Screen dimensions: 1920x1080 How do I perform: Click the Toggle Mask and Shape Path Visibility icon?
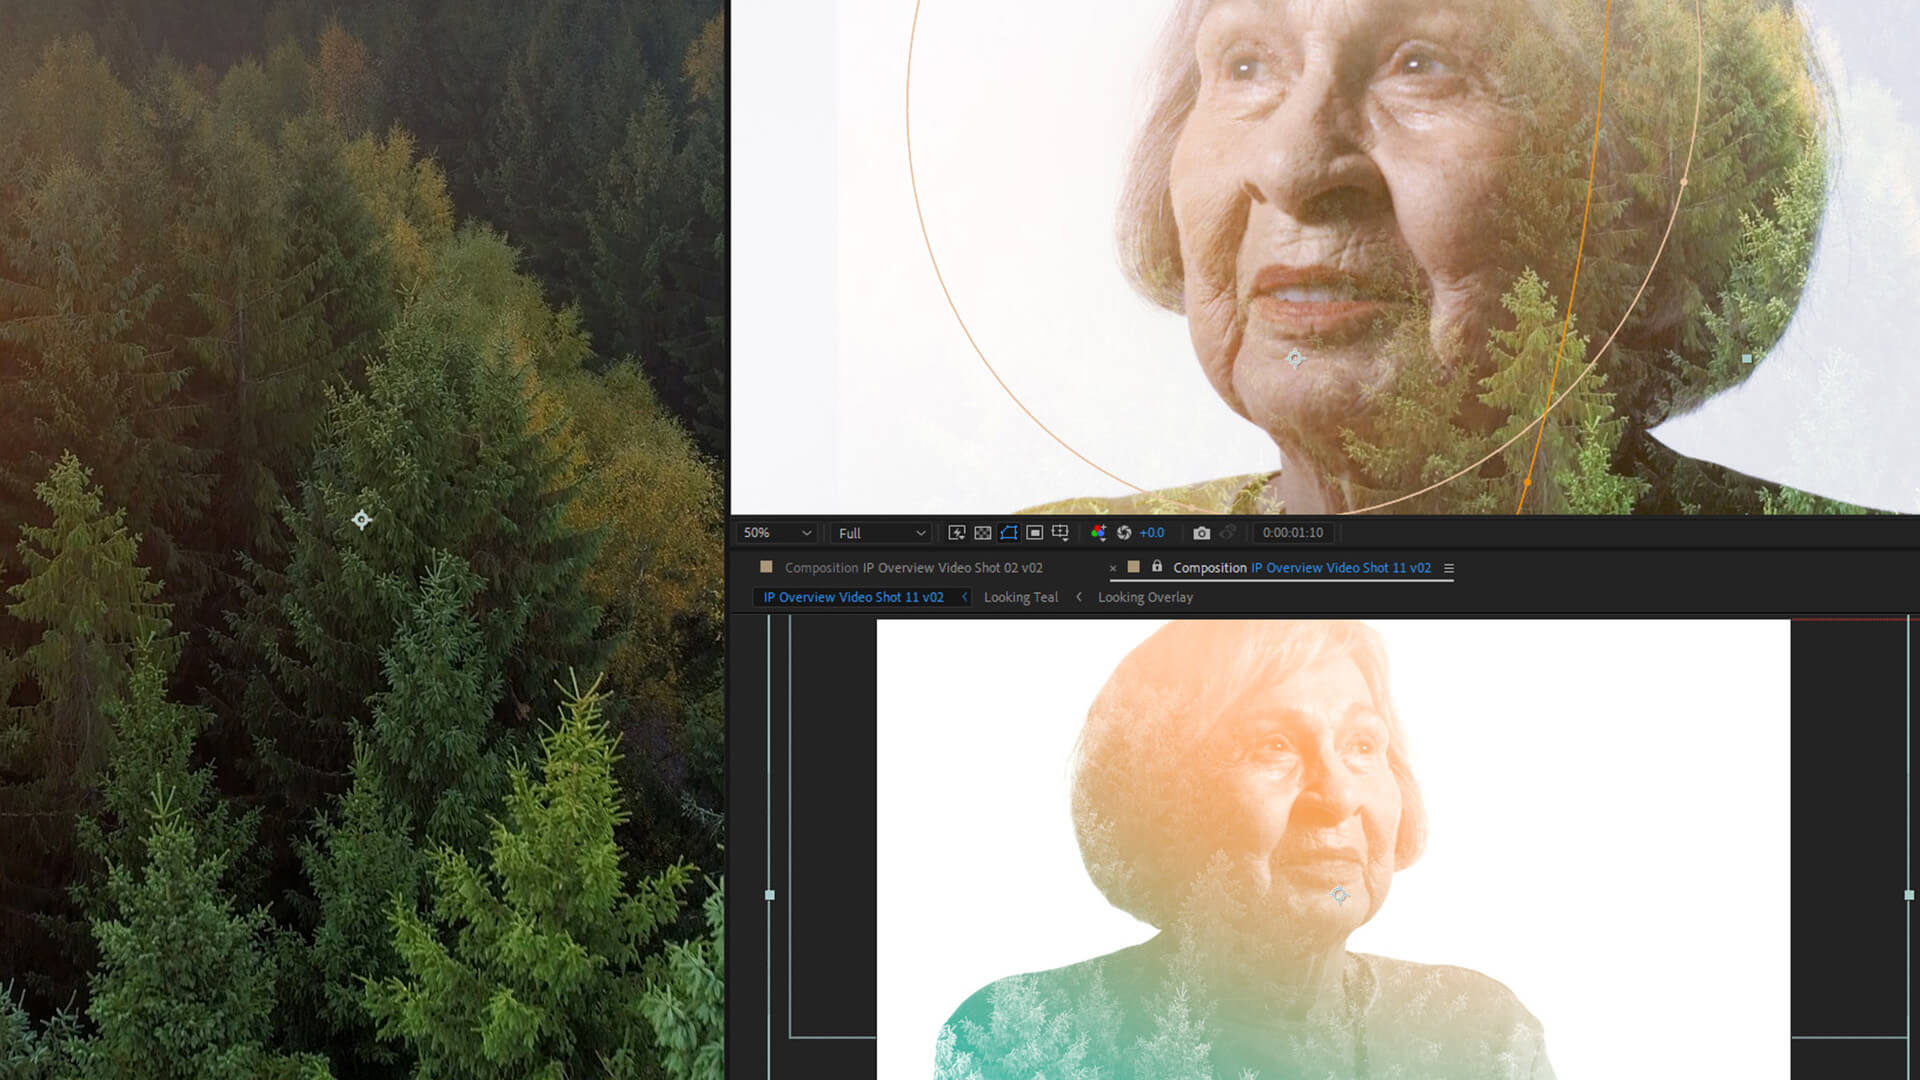pyautogui.click(x=1009, y=532)
